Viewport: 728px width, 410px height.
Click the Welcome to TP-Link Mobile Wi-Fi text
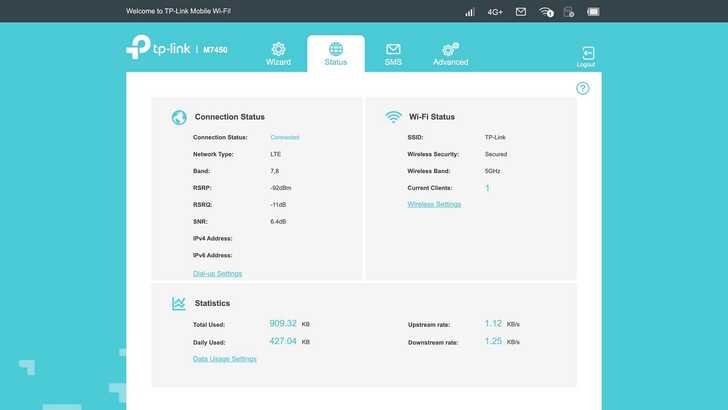pos(178,11)
